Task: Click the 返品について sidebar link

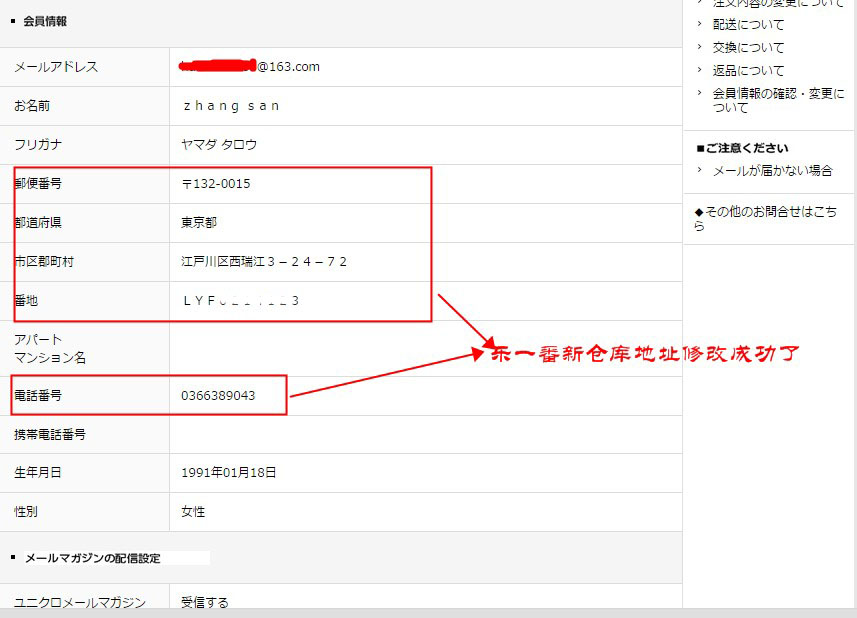Action: pos(748,70)
